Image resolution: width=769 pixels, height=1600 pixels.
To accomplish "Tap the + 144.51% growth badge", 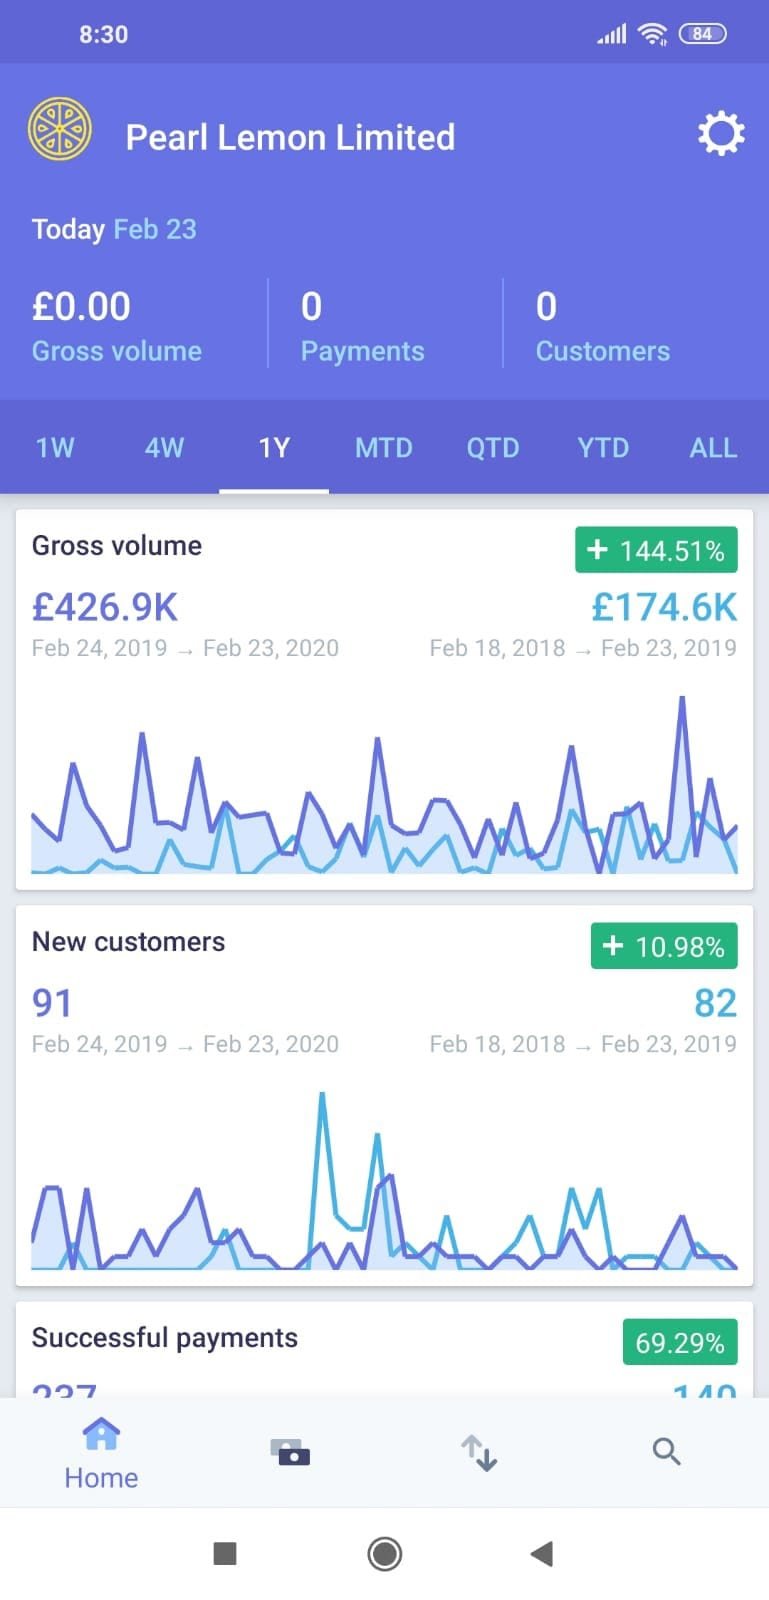I will point(656,550).
